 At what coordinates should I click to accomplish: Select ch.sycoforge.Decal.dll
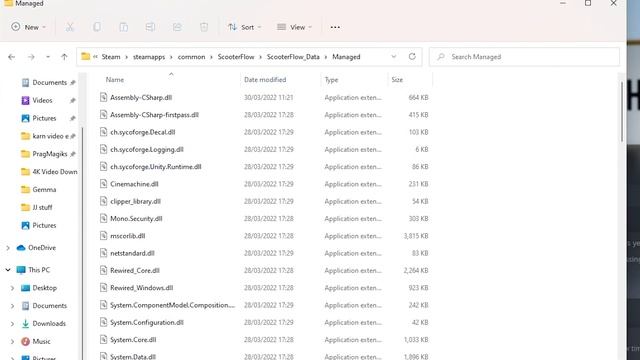pos(142,132)
